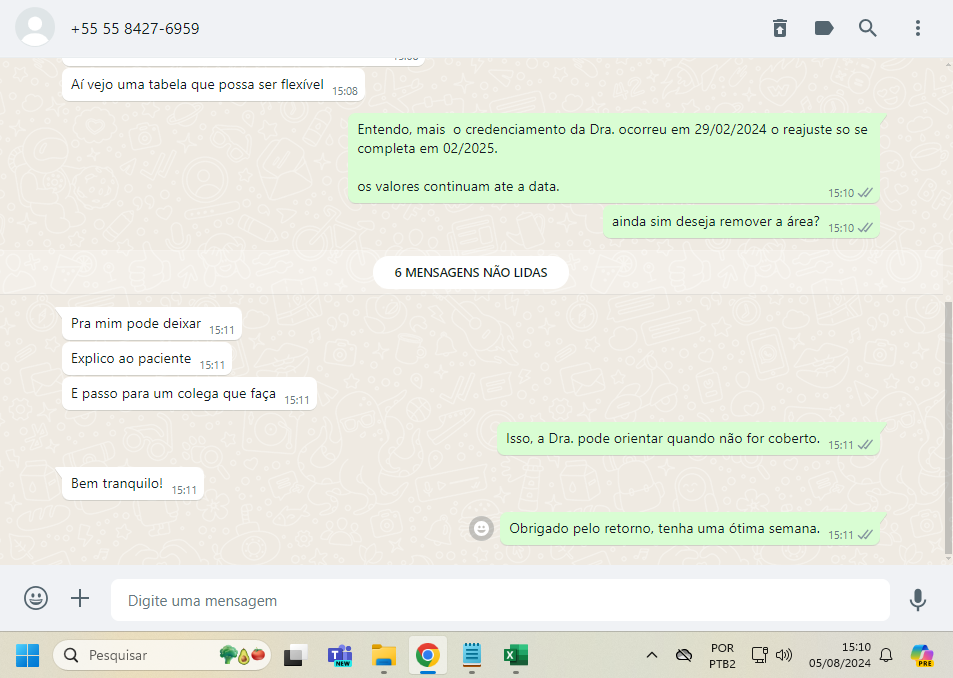The height and width of the screenshot is (678, 953).
Task: Open the clock showing 15:10 05/08/2024
Action: tap(839, 655)
